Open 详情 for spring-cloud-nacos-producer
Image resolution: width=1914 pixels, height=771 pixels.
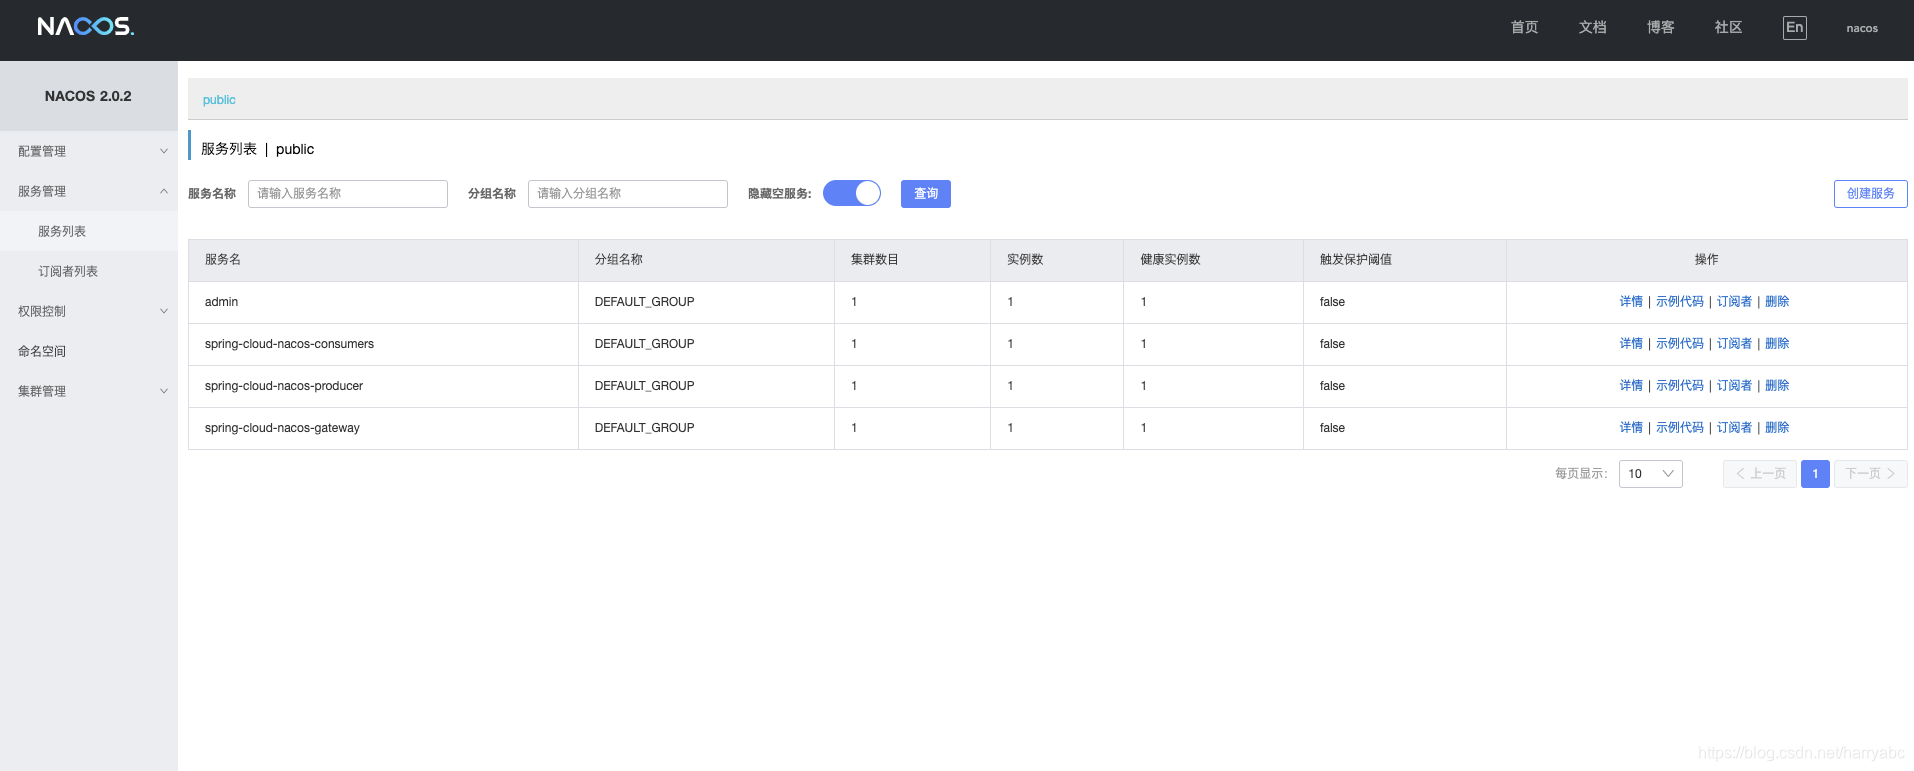tap(1631, 386)
